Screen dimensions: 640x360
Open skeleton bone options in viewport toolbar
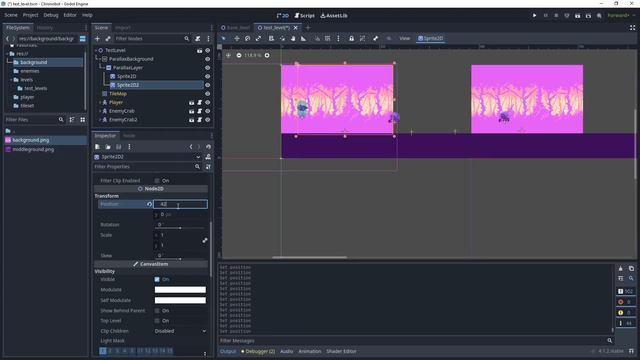click(x=376, y=38)
